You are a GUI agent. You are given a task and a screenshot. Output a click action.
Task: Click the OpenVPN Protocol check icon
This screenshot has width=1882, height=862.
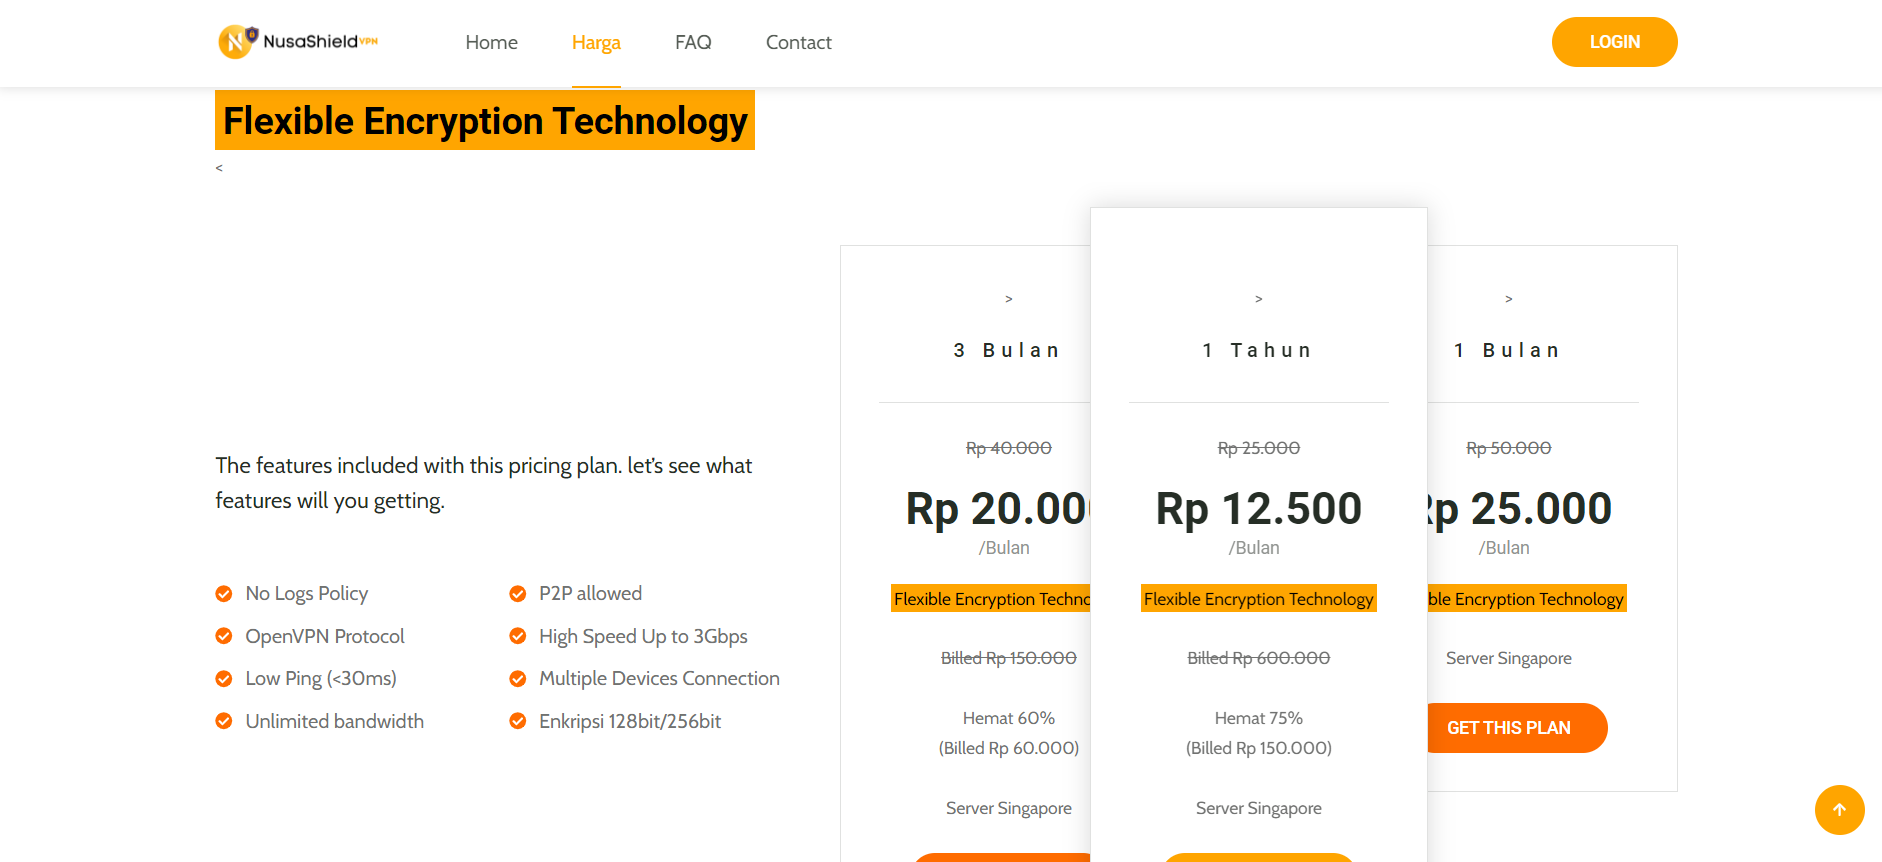(224, 636)
